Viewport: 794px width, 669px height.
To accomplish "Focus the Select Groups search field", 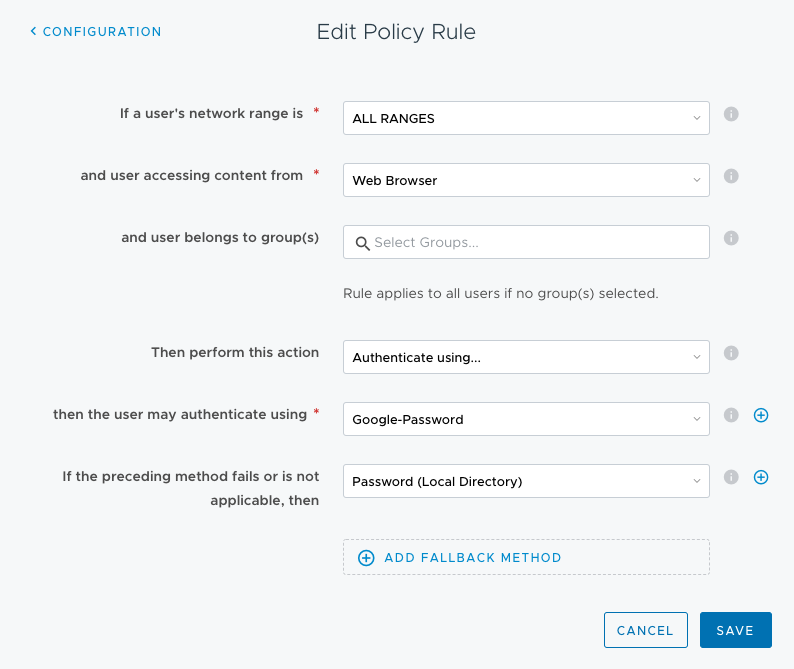I will (536, 242).
